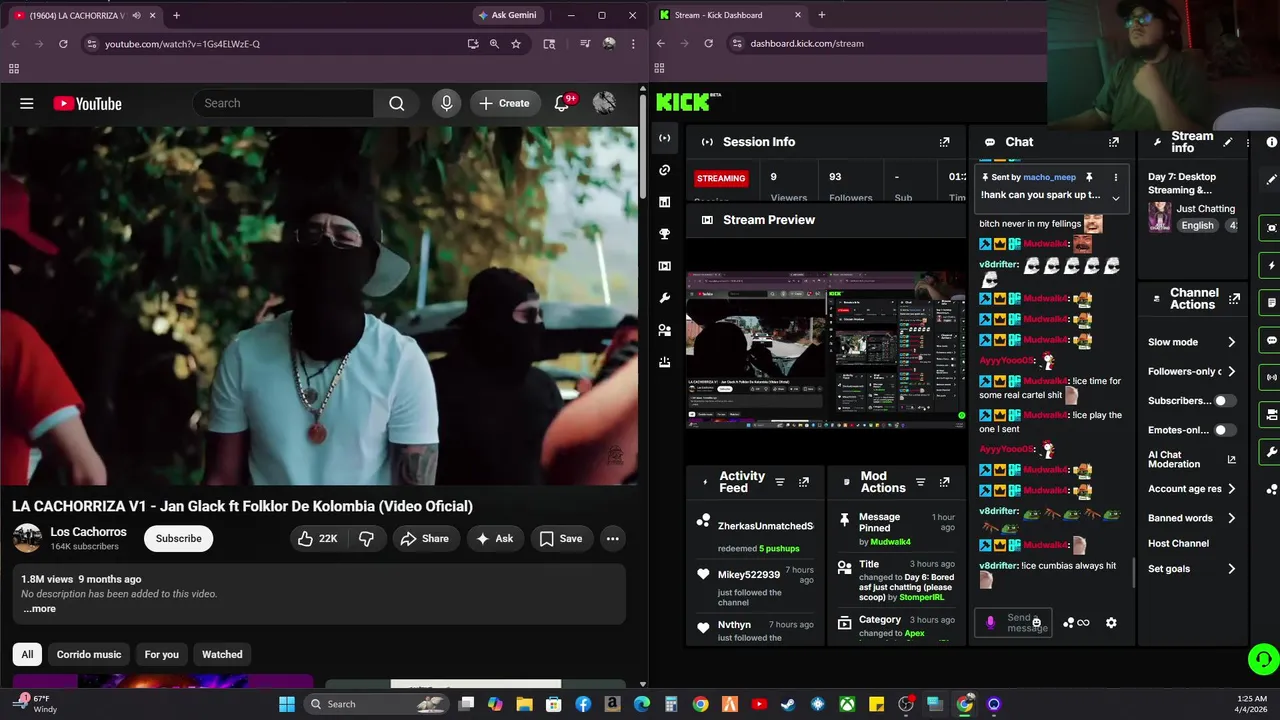
Task: Open Windows Start menu
Action: pyautogui.click(x=287, y=704)
